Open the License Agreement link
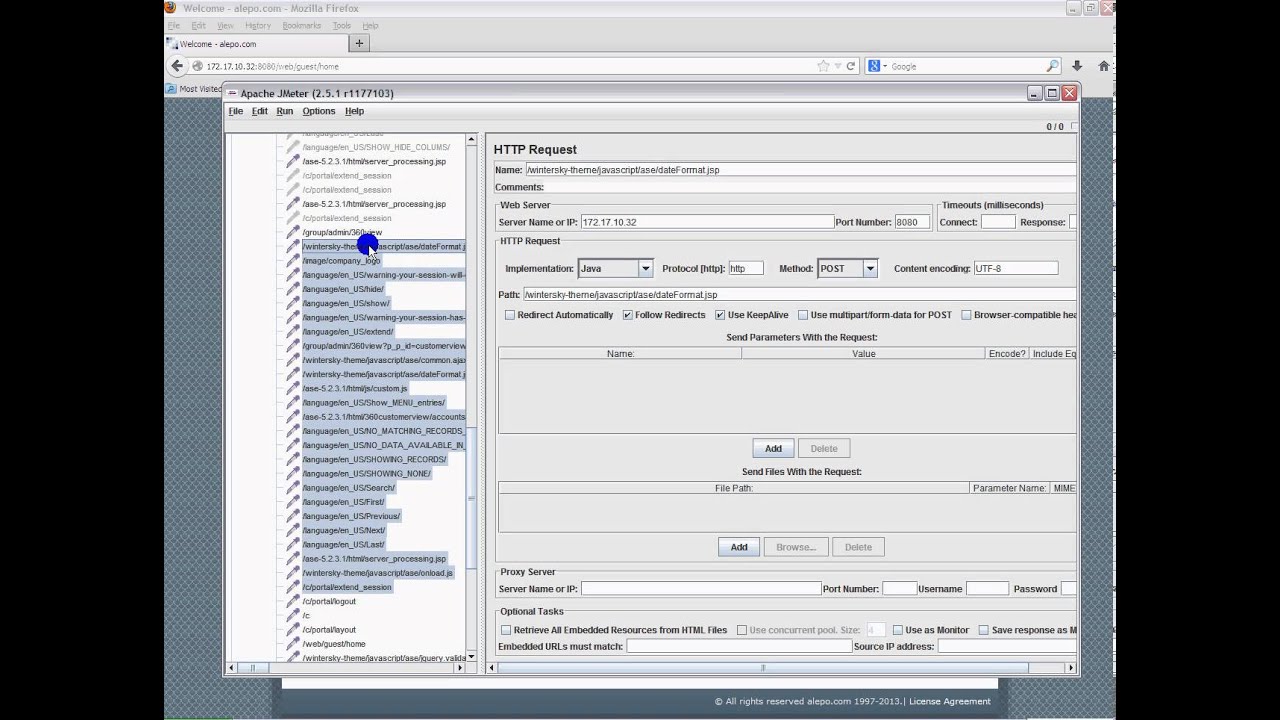Image resolution: width=1280 pixels, height=720 pixels. pos(950,701)
